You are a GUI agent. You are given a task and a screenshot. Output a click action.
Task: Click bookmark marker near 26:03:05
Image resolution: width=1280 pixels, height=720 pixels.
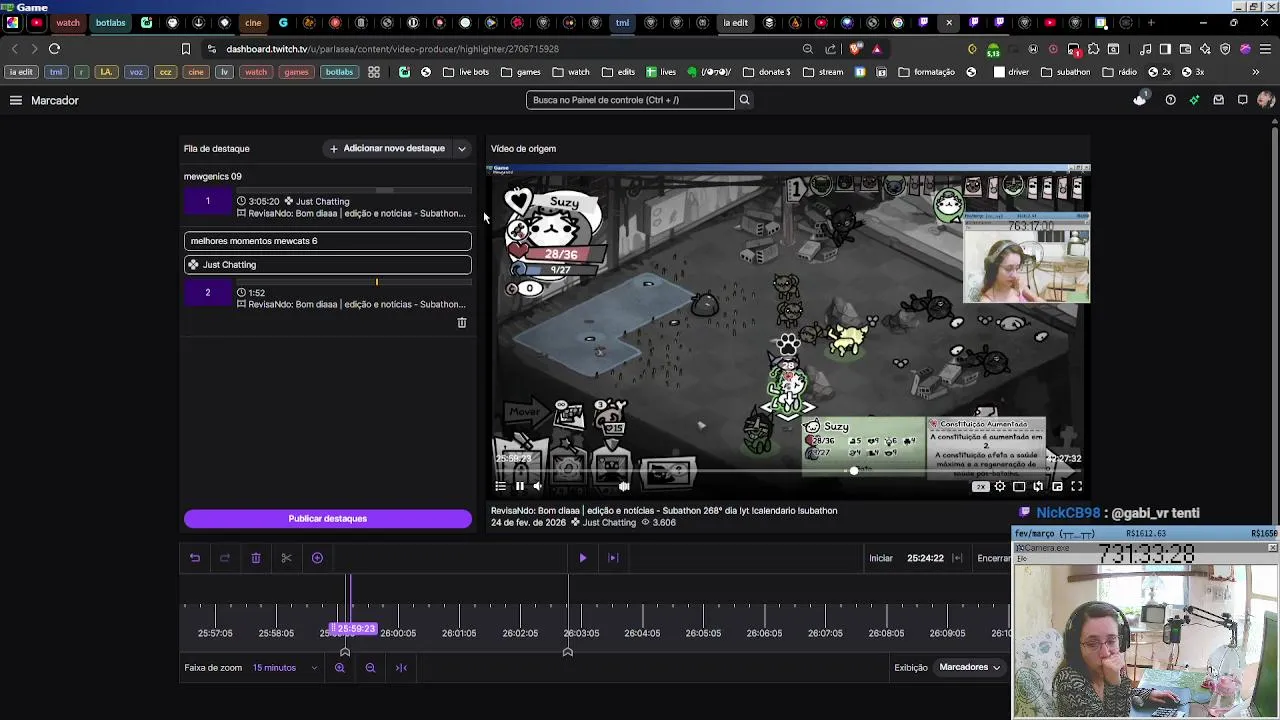click(x=568, y=652)
